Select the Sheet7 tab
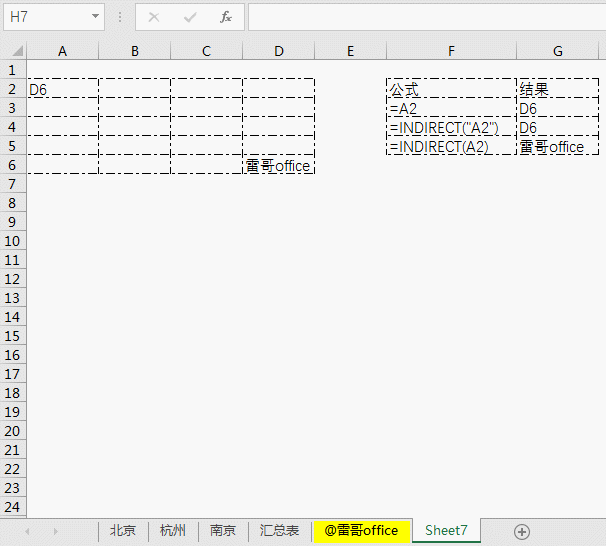This screenshot has height=546, width=606. 446,531
